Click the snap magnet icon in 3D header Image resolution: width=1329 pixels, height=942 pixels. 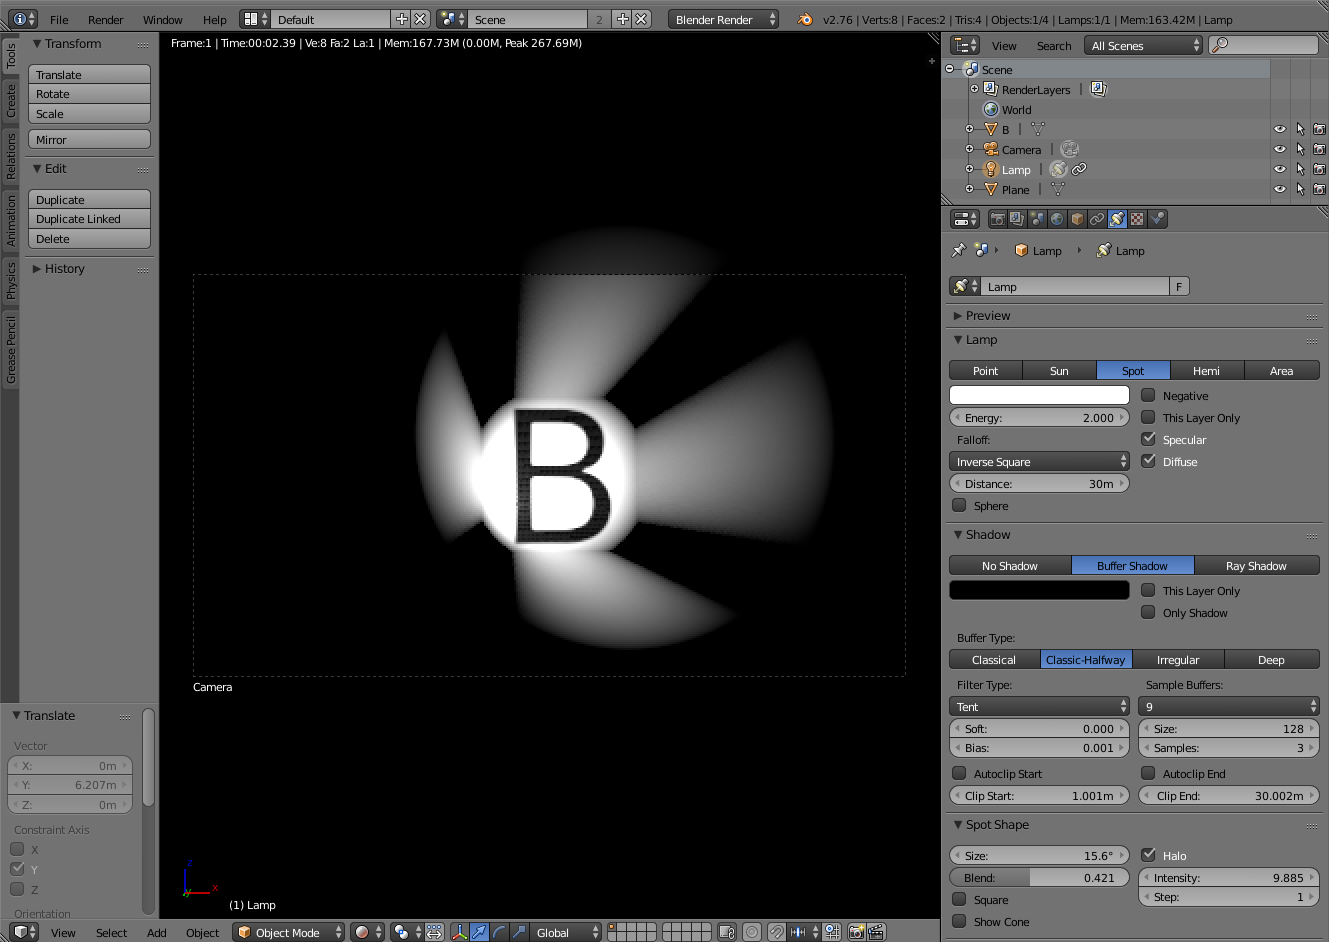776,932
